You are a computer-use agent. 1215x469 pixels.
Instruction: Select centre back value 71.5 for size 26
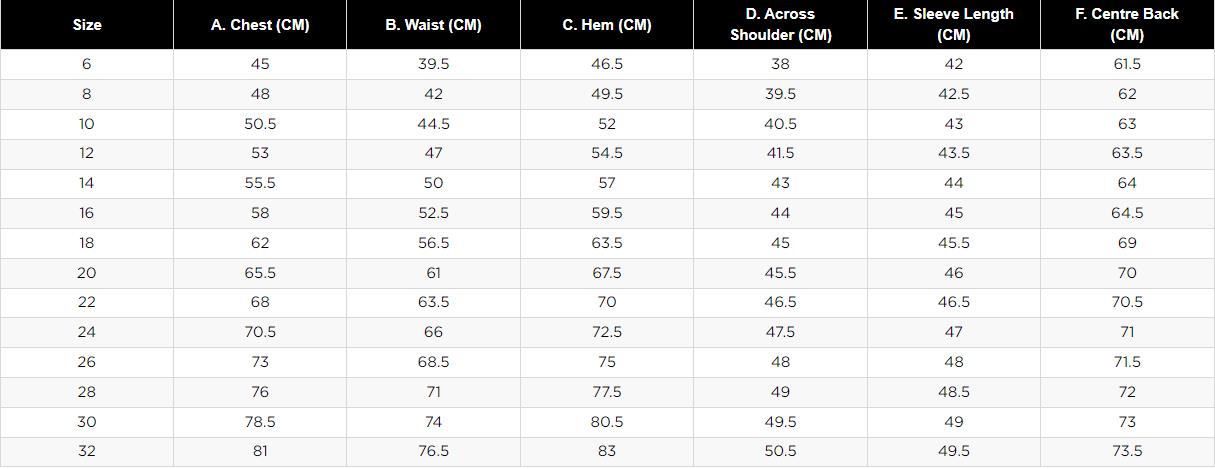[x=1127, y=362]
